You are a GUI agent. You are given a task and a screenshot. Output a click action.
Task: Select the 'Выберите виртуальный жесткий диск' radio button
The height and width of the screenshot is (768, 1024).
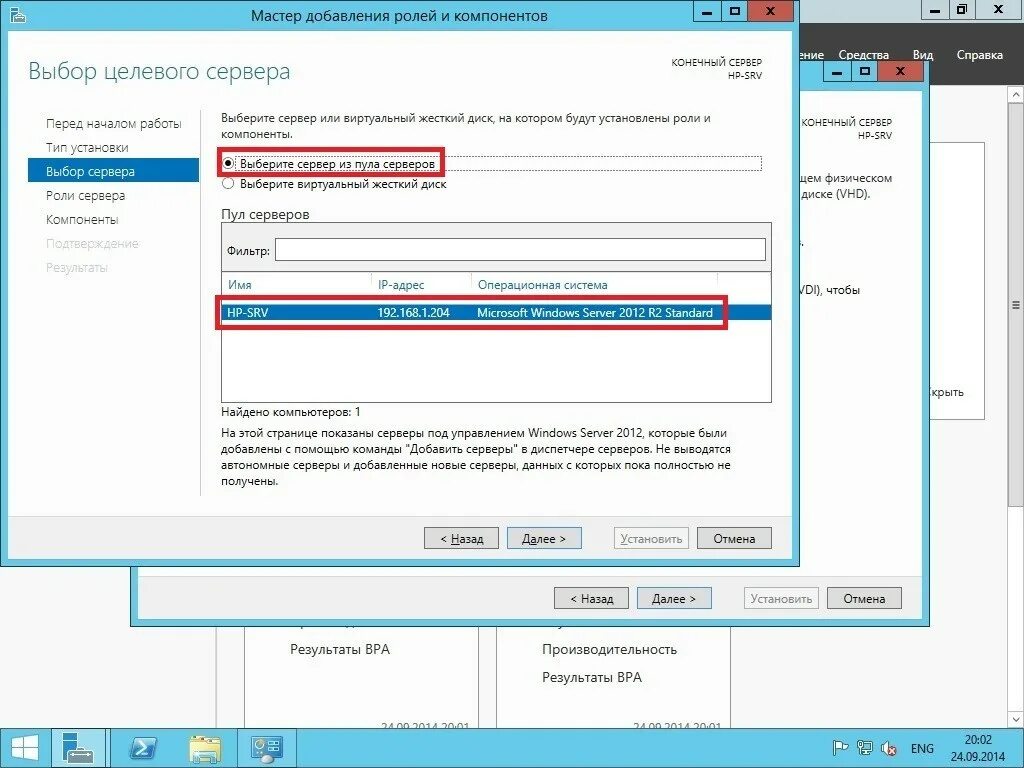click(x=228, y=184)
